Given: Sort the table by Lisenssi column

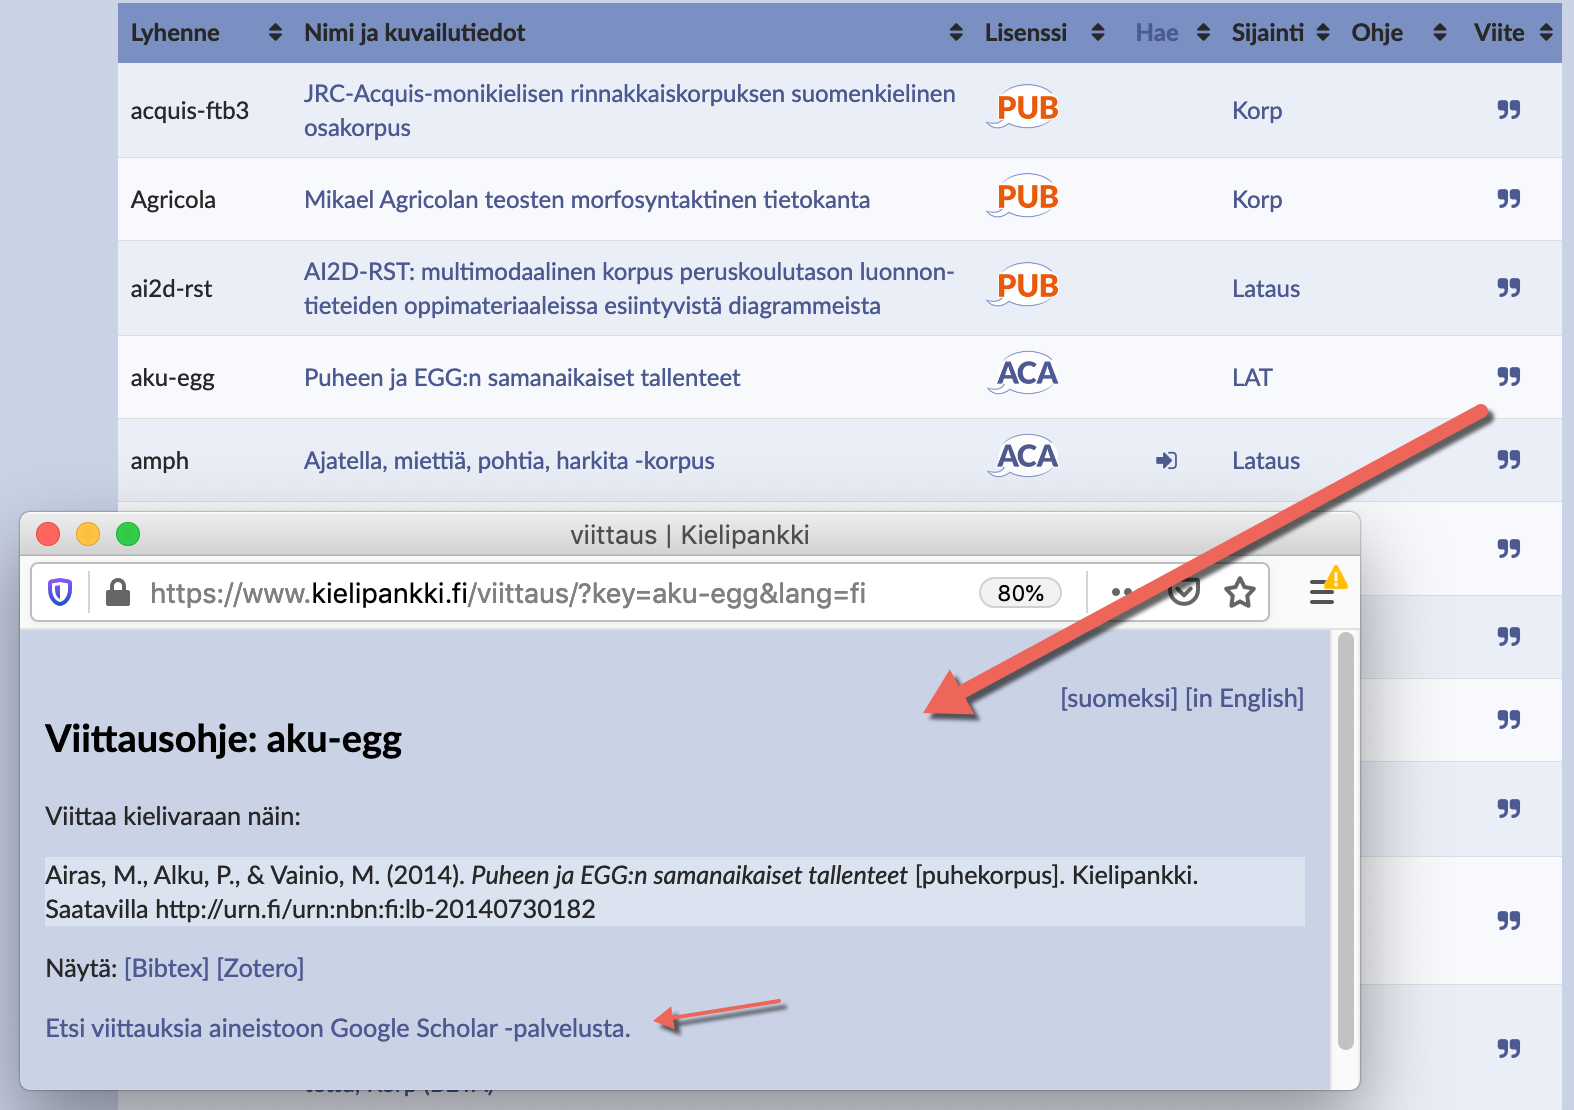Looking at the screenshot, I should tap(1097, 33).
